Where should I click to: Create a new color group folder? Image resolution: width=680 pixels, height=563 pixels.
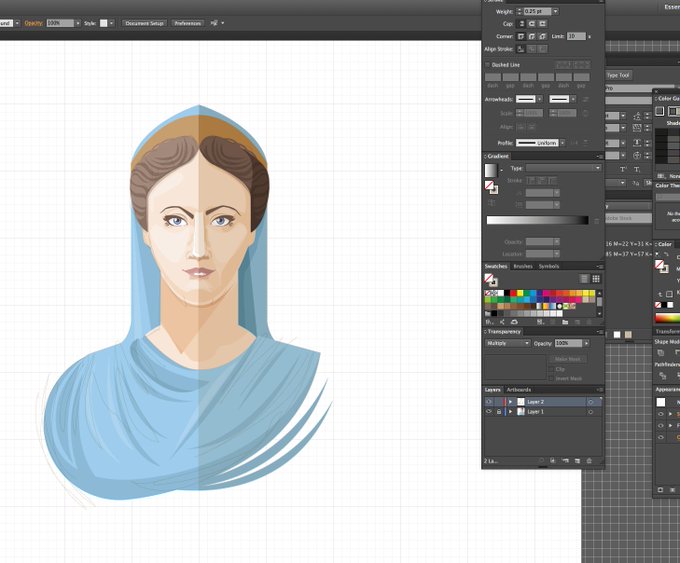click(565, 322)
